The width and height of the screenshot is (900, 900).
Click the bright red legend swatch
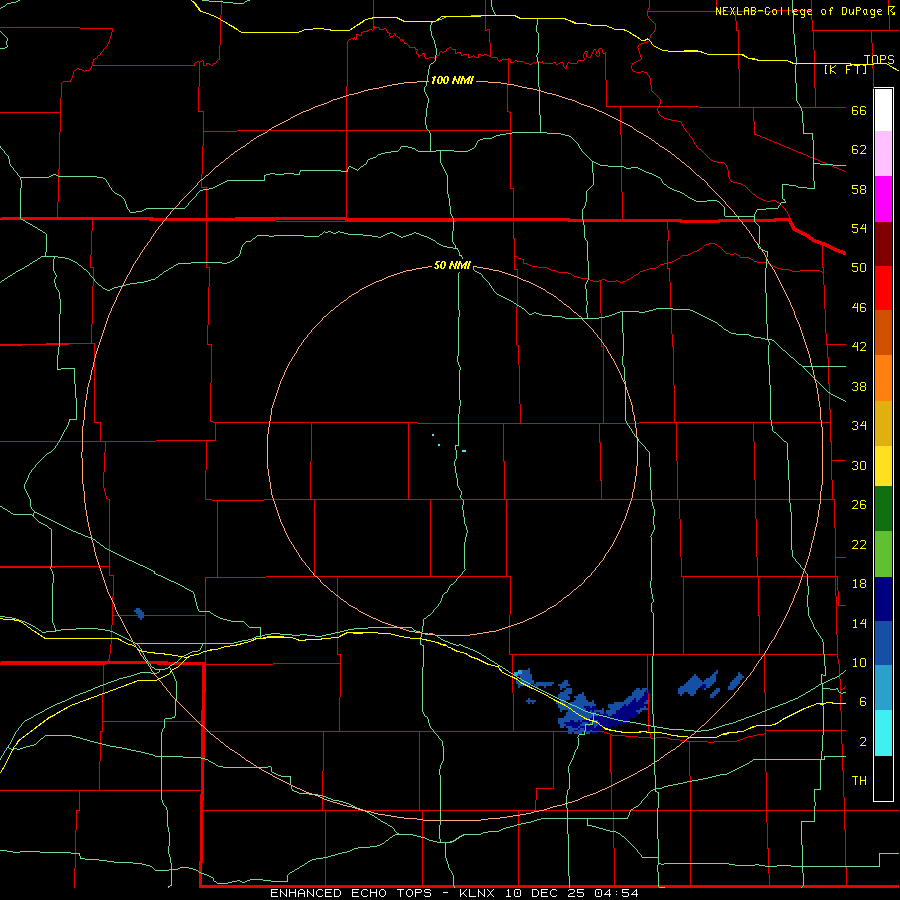click(x=883, y=288)
